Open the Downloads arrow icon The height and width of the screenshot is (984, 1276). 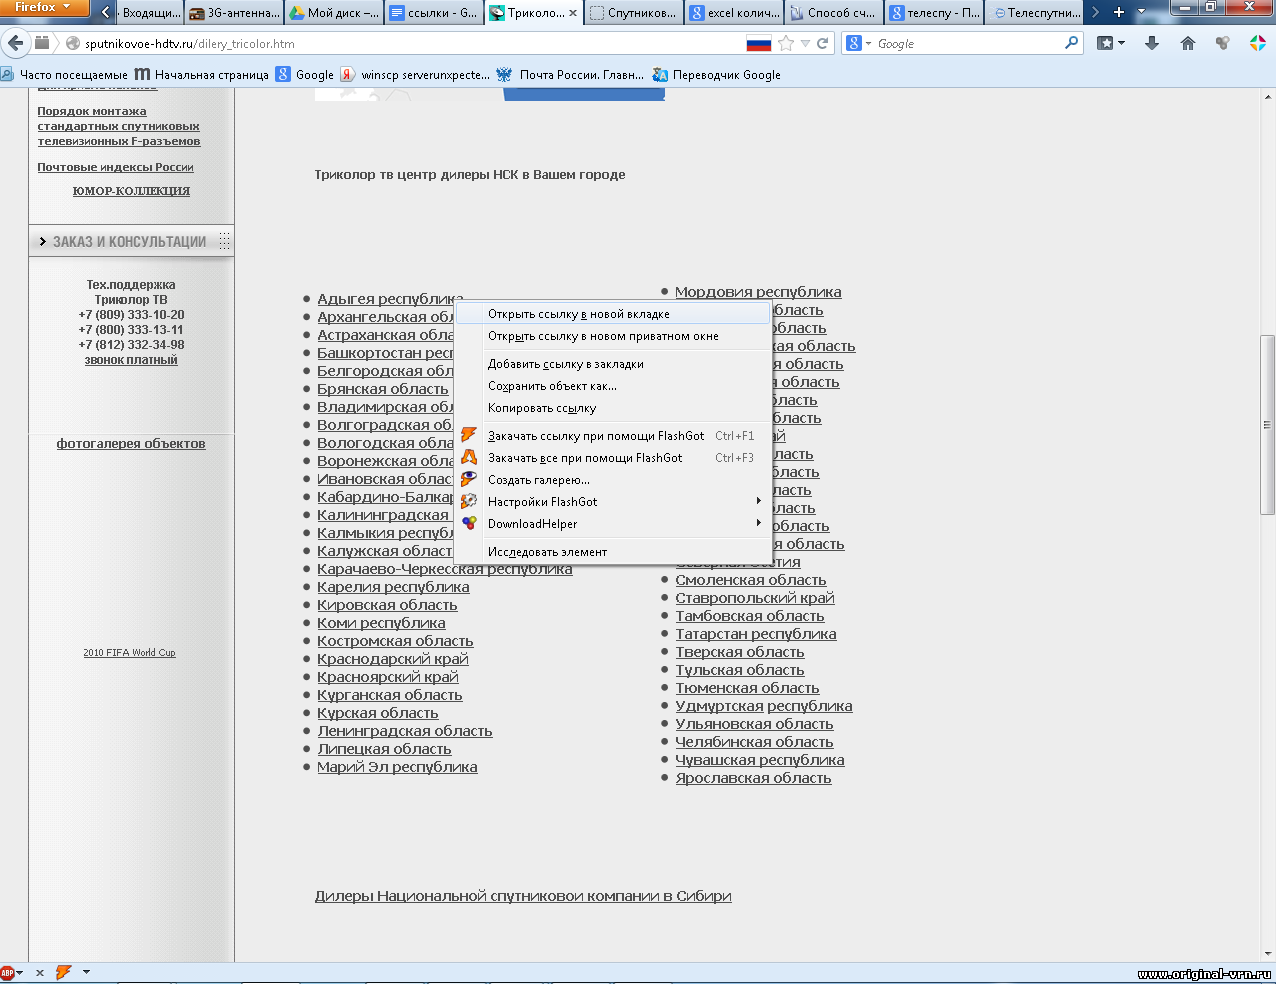pyautogui.click(x=1152, y=43)
